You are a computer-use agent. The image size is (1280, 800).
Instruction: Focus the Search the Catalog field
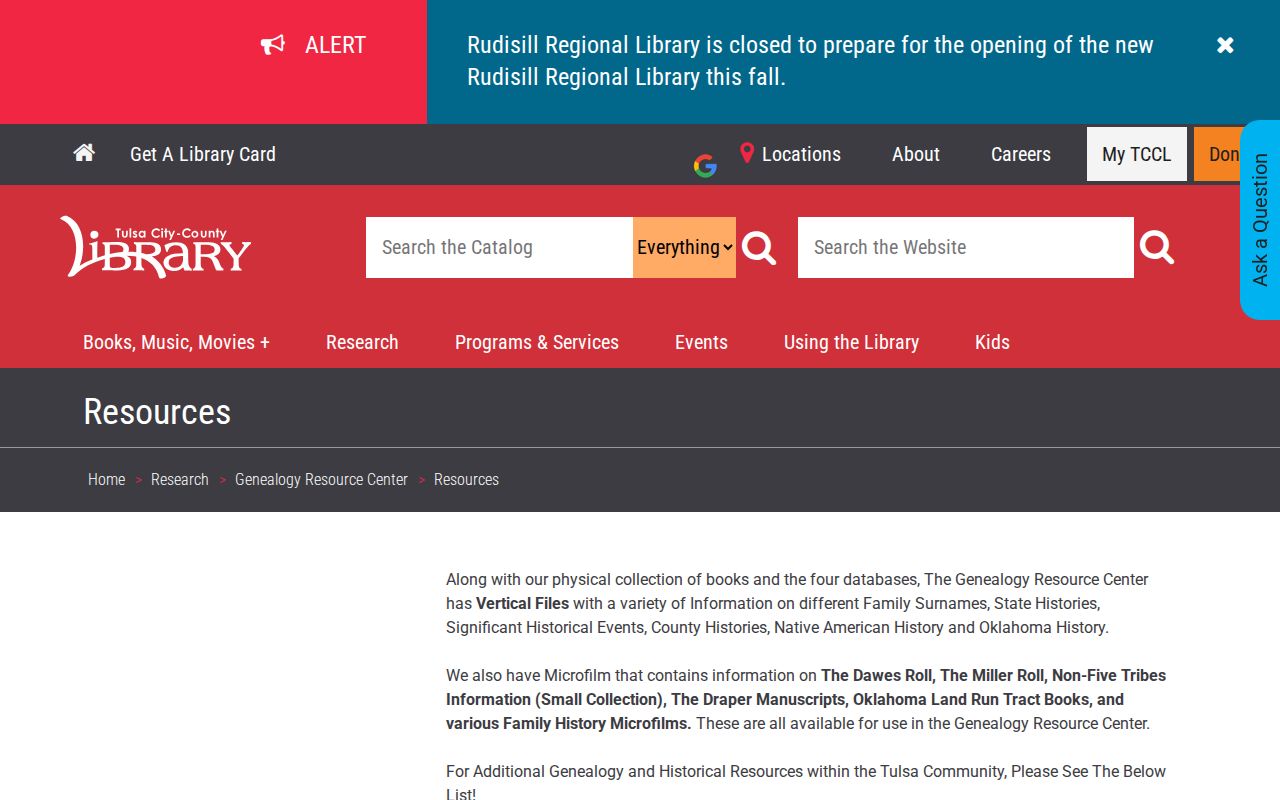coord(499,248)
